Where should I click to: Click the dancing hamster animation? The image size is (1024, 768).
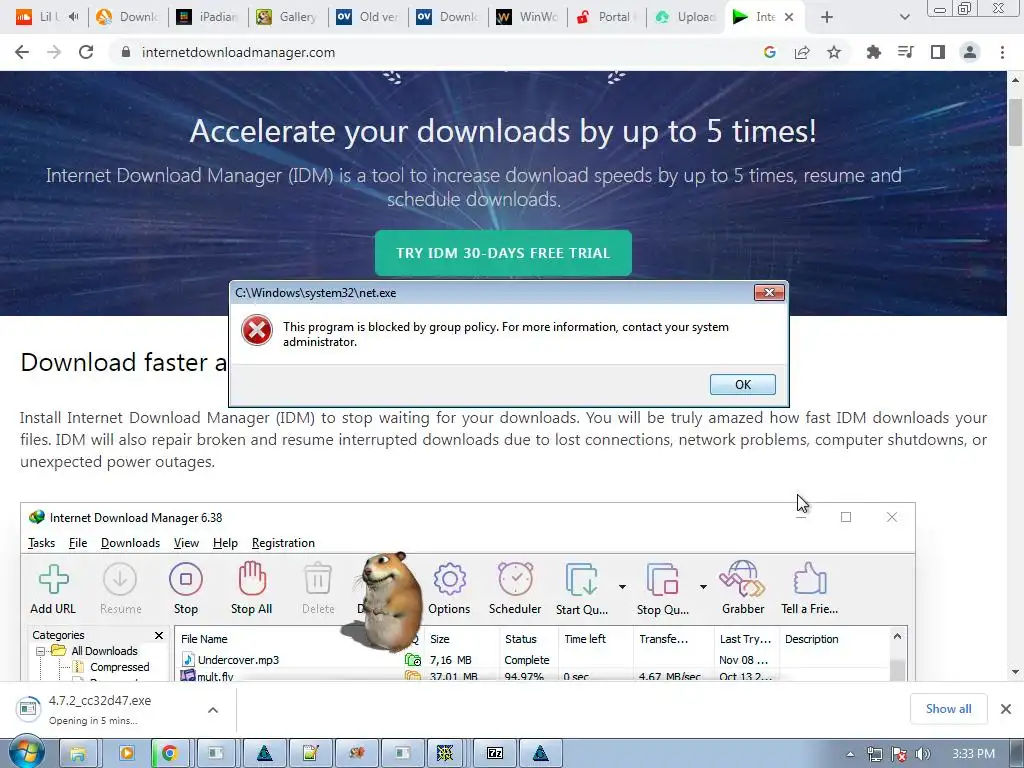[385, 602]
